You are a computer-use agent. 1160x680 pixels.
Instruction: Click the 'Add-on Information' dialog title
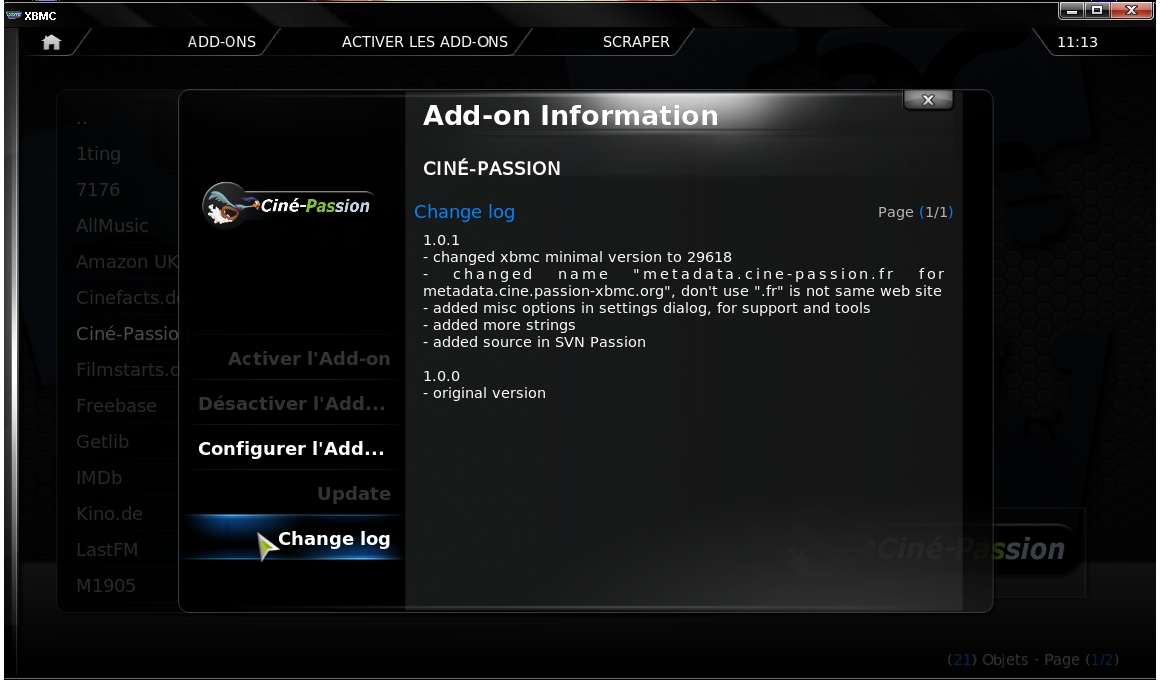570,115
